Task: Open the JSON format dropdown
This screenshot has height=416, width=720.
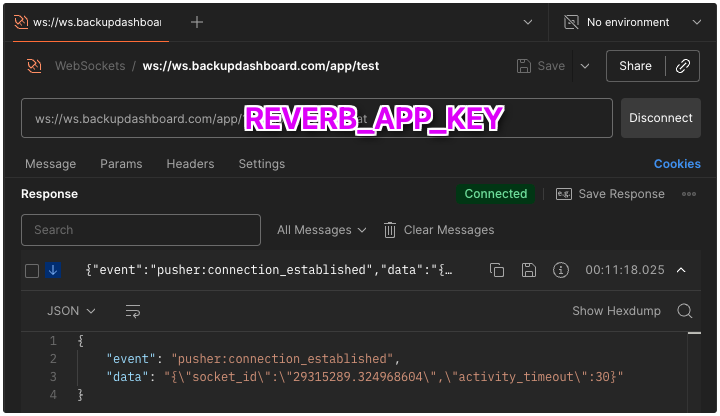Action: pyautogui.click(x=71, y=311)
